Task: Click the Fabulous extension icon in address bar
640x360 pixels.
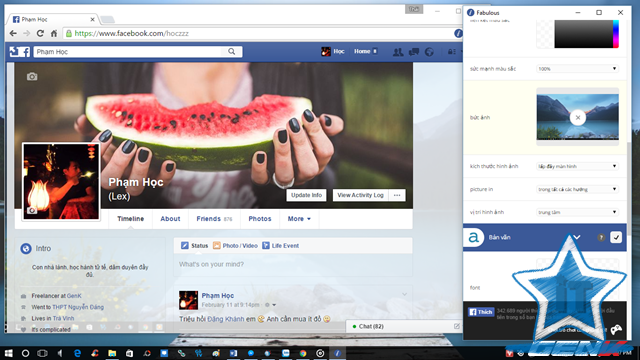Action: [x=458, y=33]
